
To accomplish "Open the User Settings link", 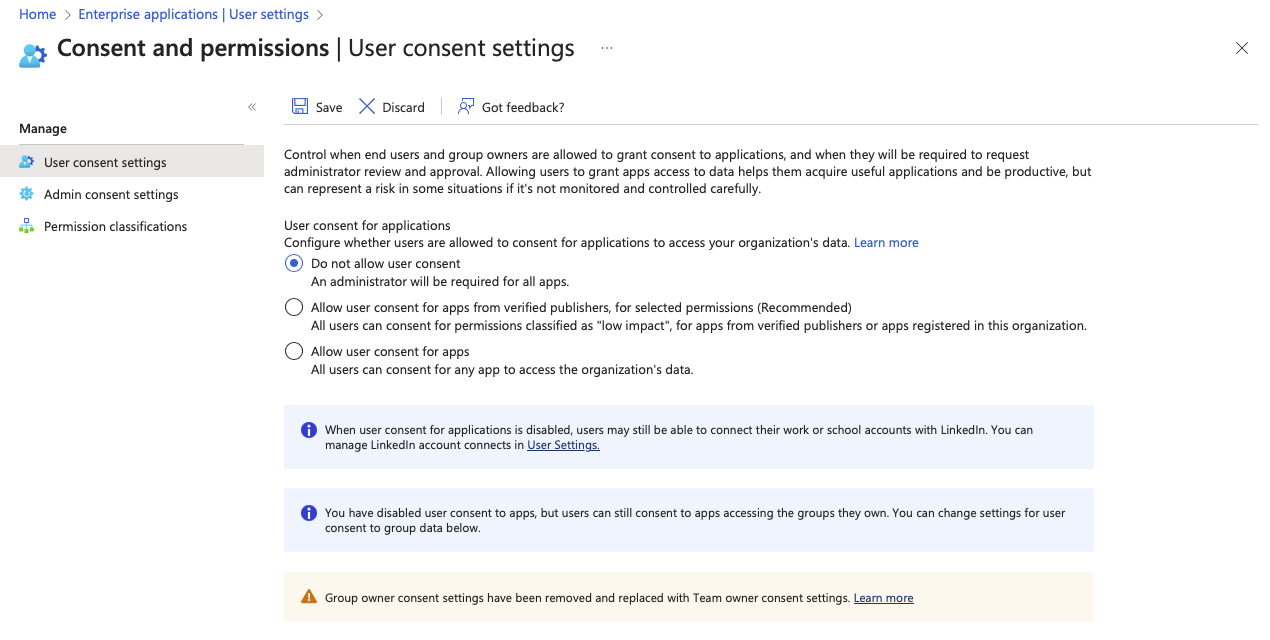I will click(x=563, y=445).
